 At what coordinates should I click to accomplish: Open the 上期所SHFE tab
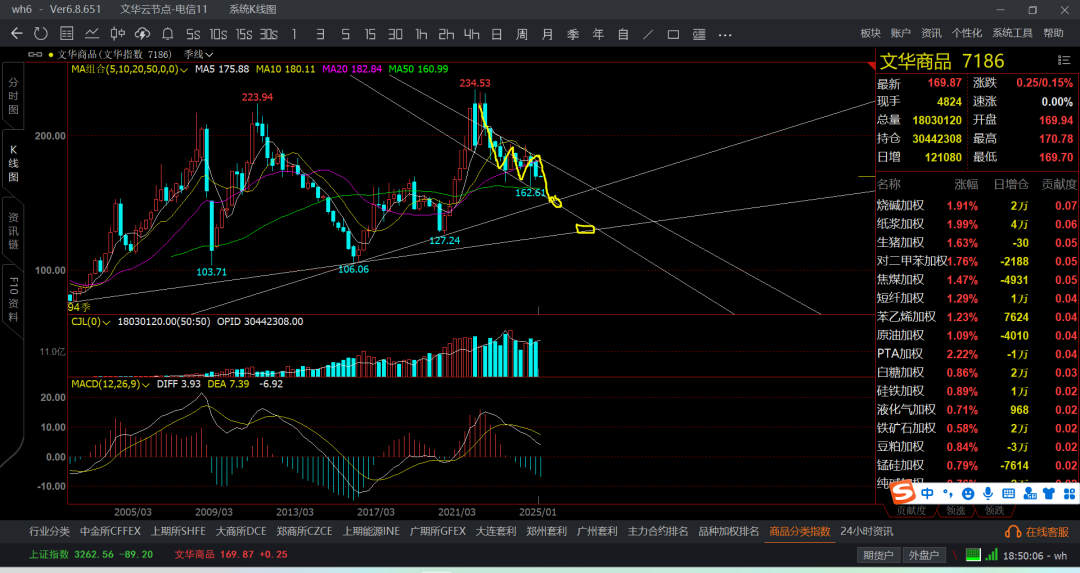(178, 531)
